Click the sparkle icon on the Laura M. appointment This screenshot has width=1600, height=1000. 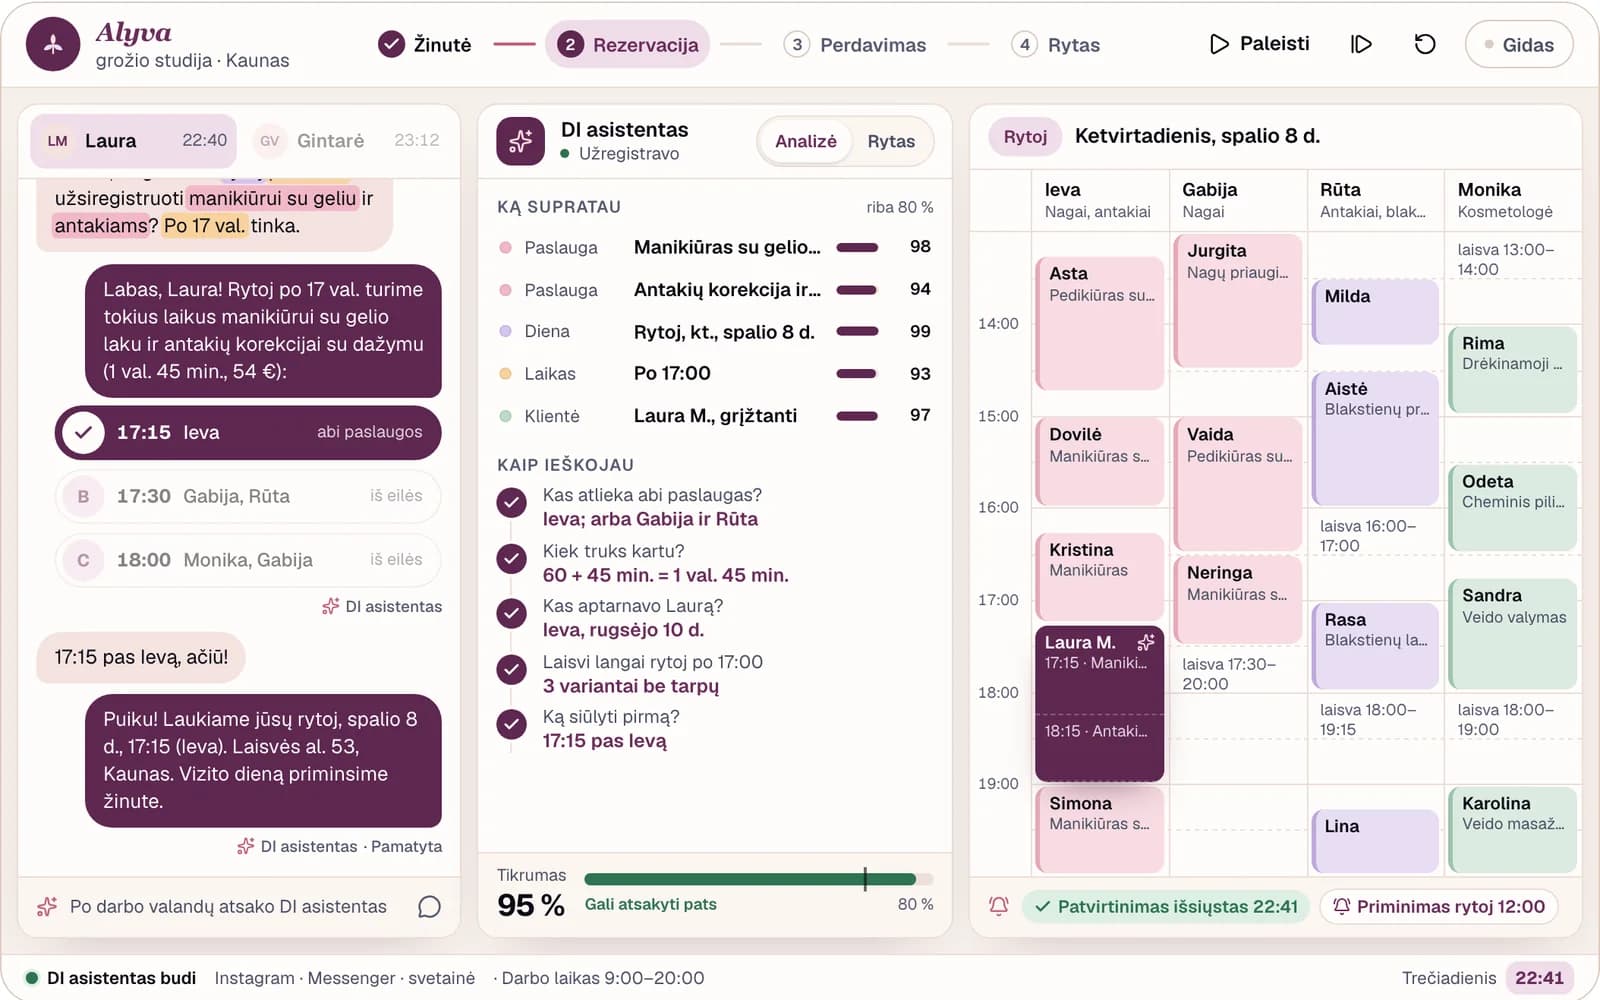click(x=1146, y=642)
